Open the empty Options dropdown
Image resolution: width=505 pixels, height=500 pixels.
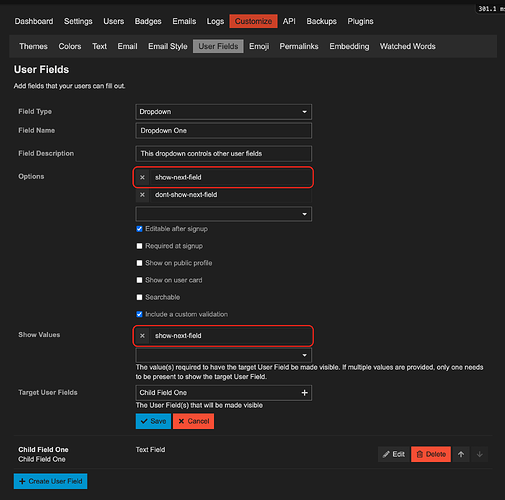coord(224,214)
